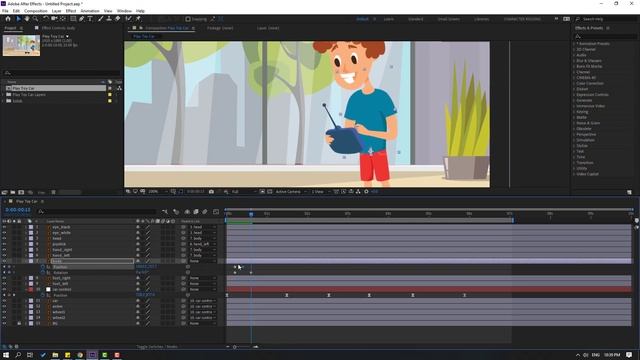Select the Zoom magnifier tool
The image size is (640, 360).
click(x=36, y=19)
